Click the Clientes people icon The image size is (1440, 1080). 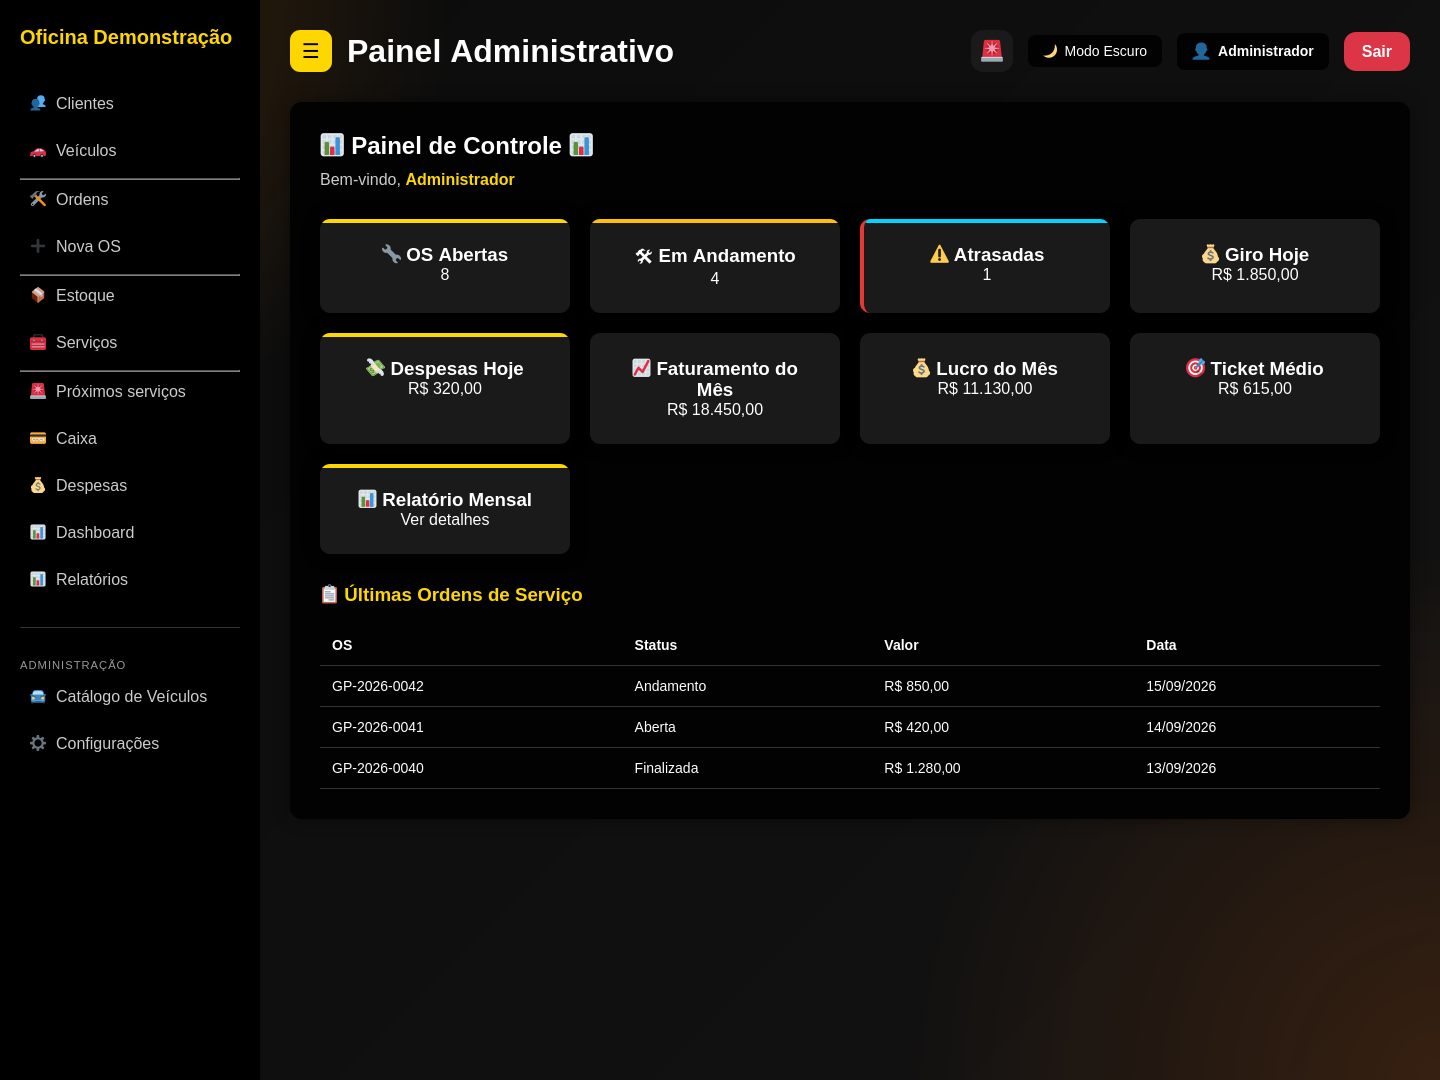(38, 103)
